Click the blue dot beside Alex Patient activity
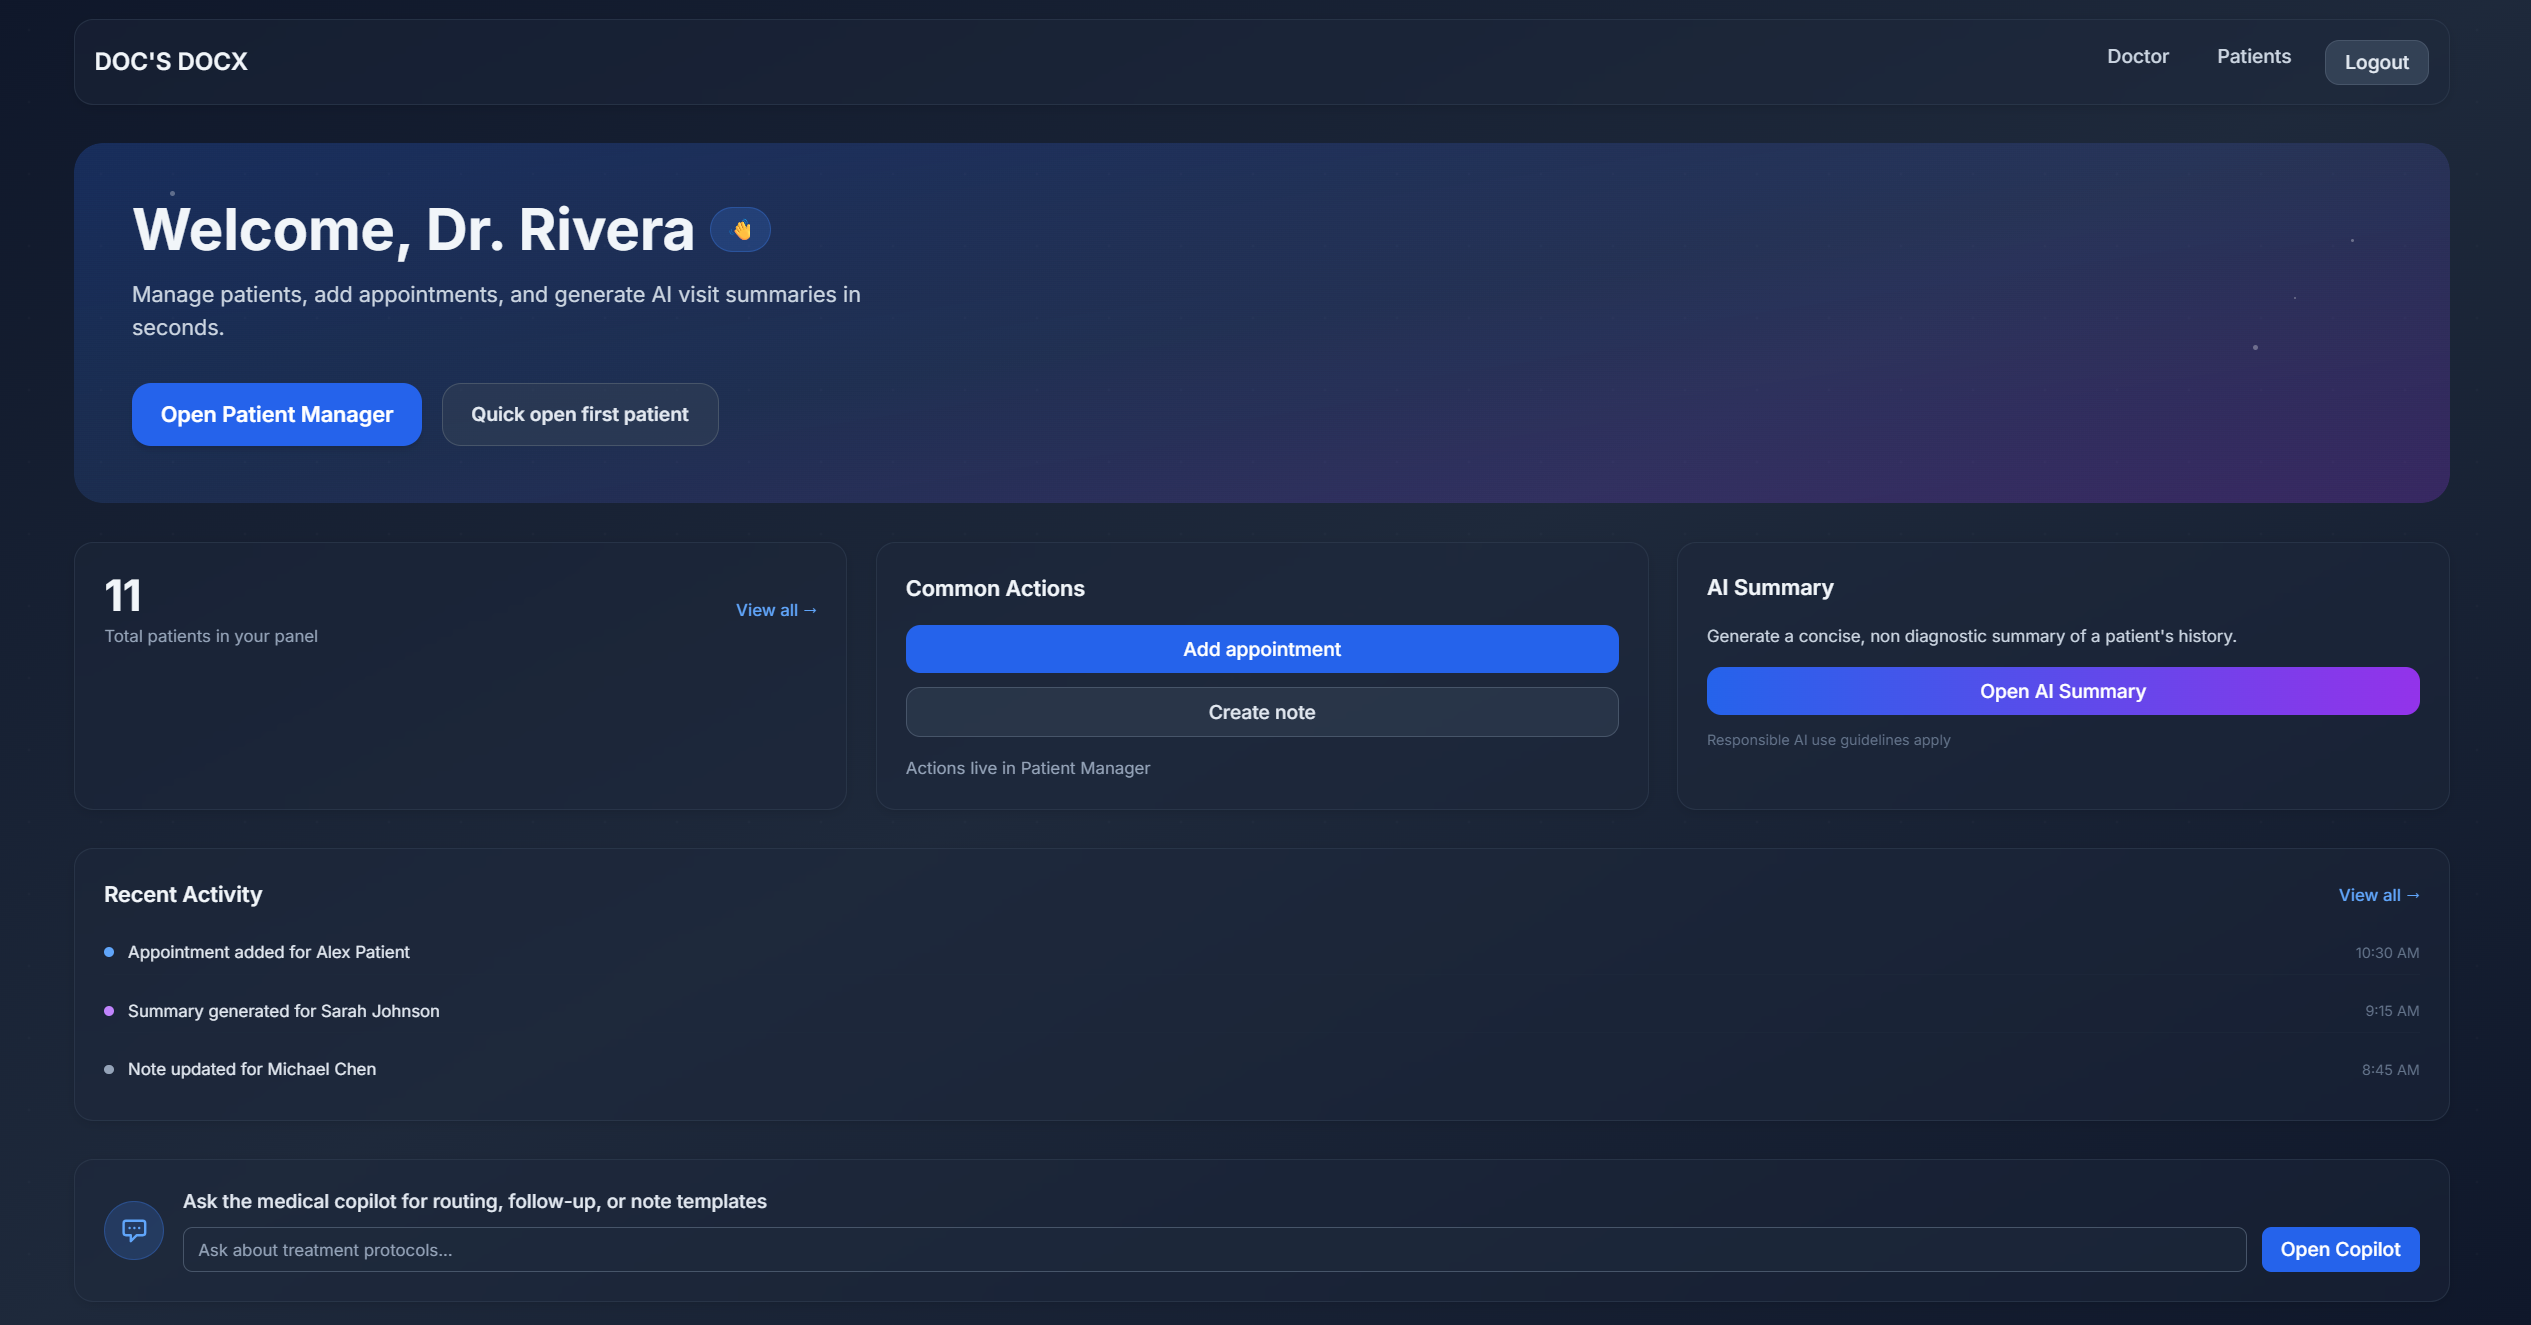 point(109,952)
